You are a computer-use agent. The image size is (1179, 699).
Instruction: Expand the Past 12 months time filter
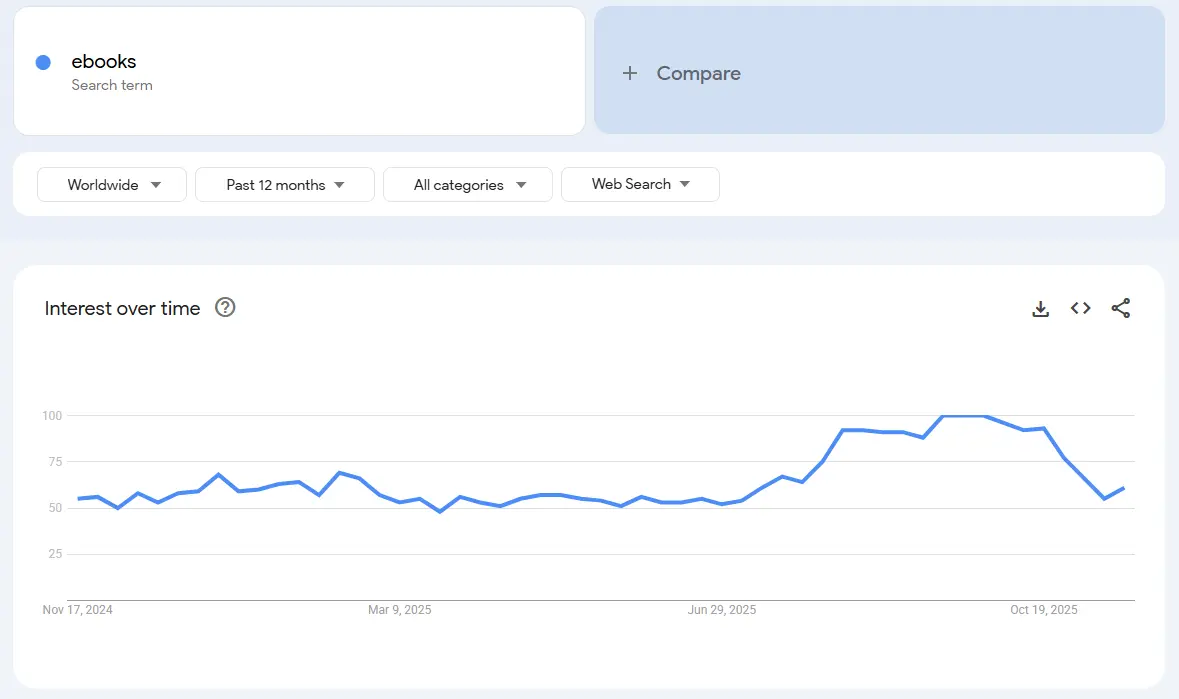pyautogui.click(x=285, y=185)
